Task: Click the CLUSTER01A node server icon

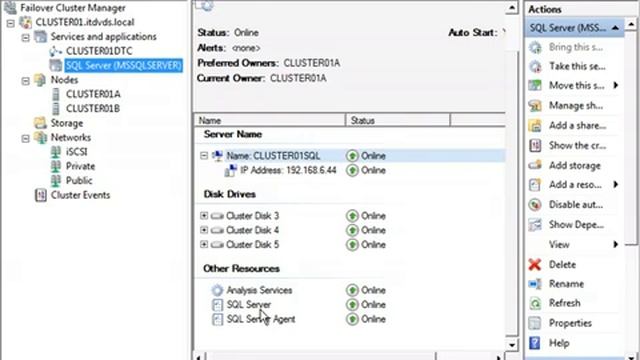Action: tap(56, 94)
